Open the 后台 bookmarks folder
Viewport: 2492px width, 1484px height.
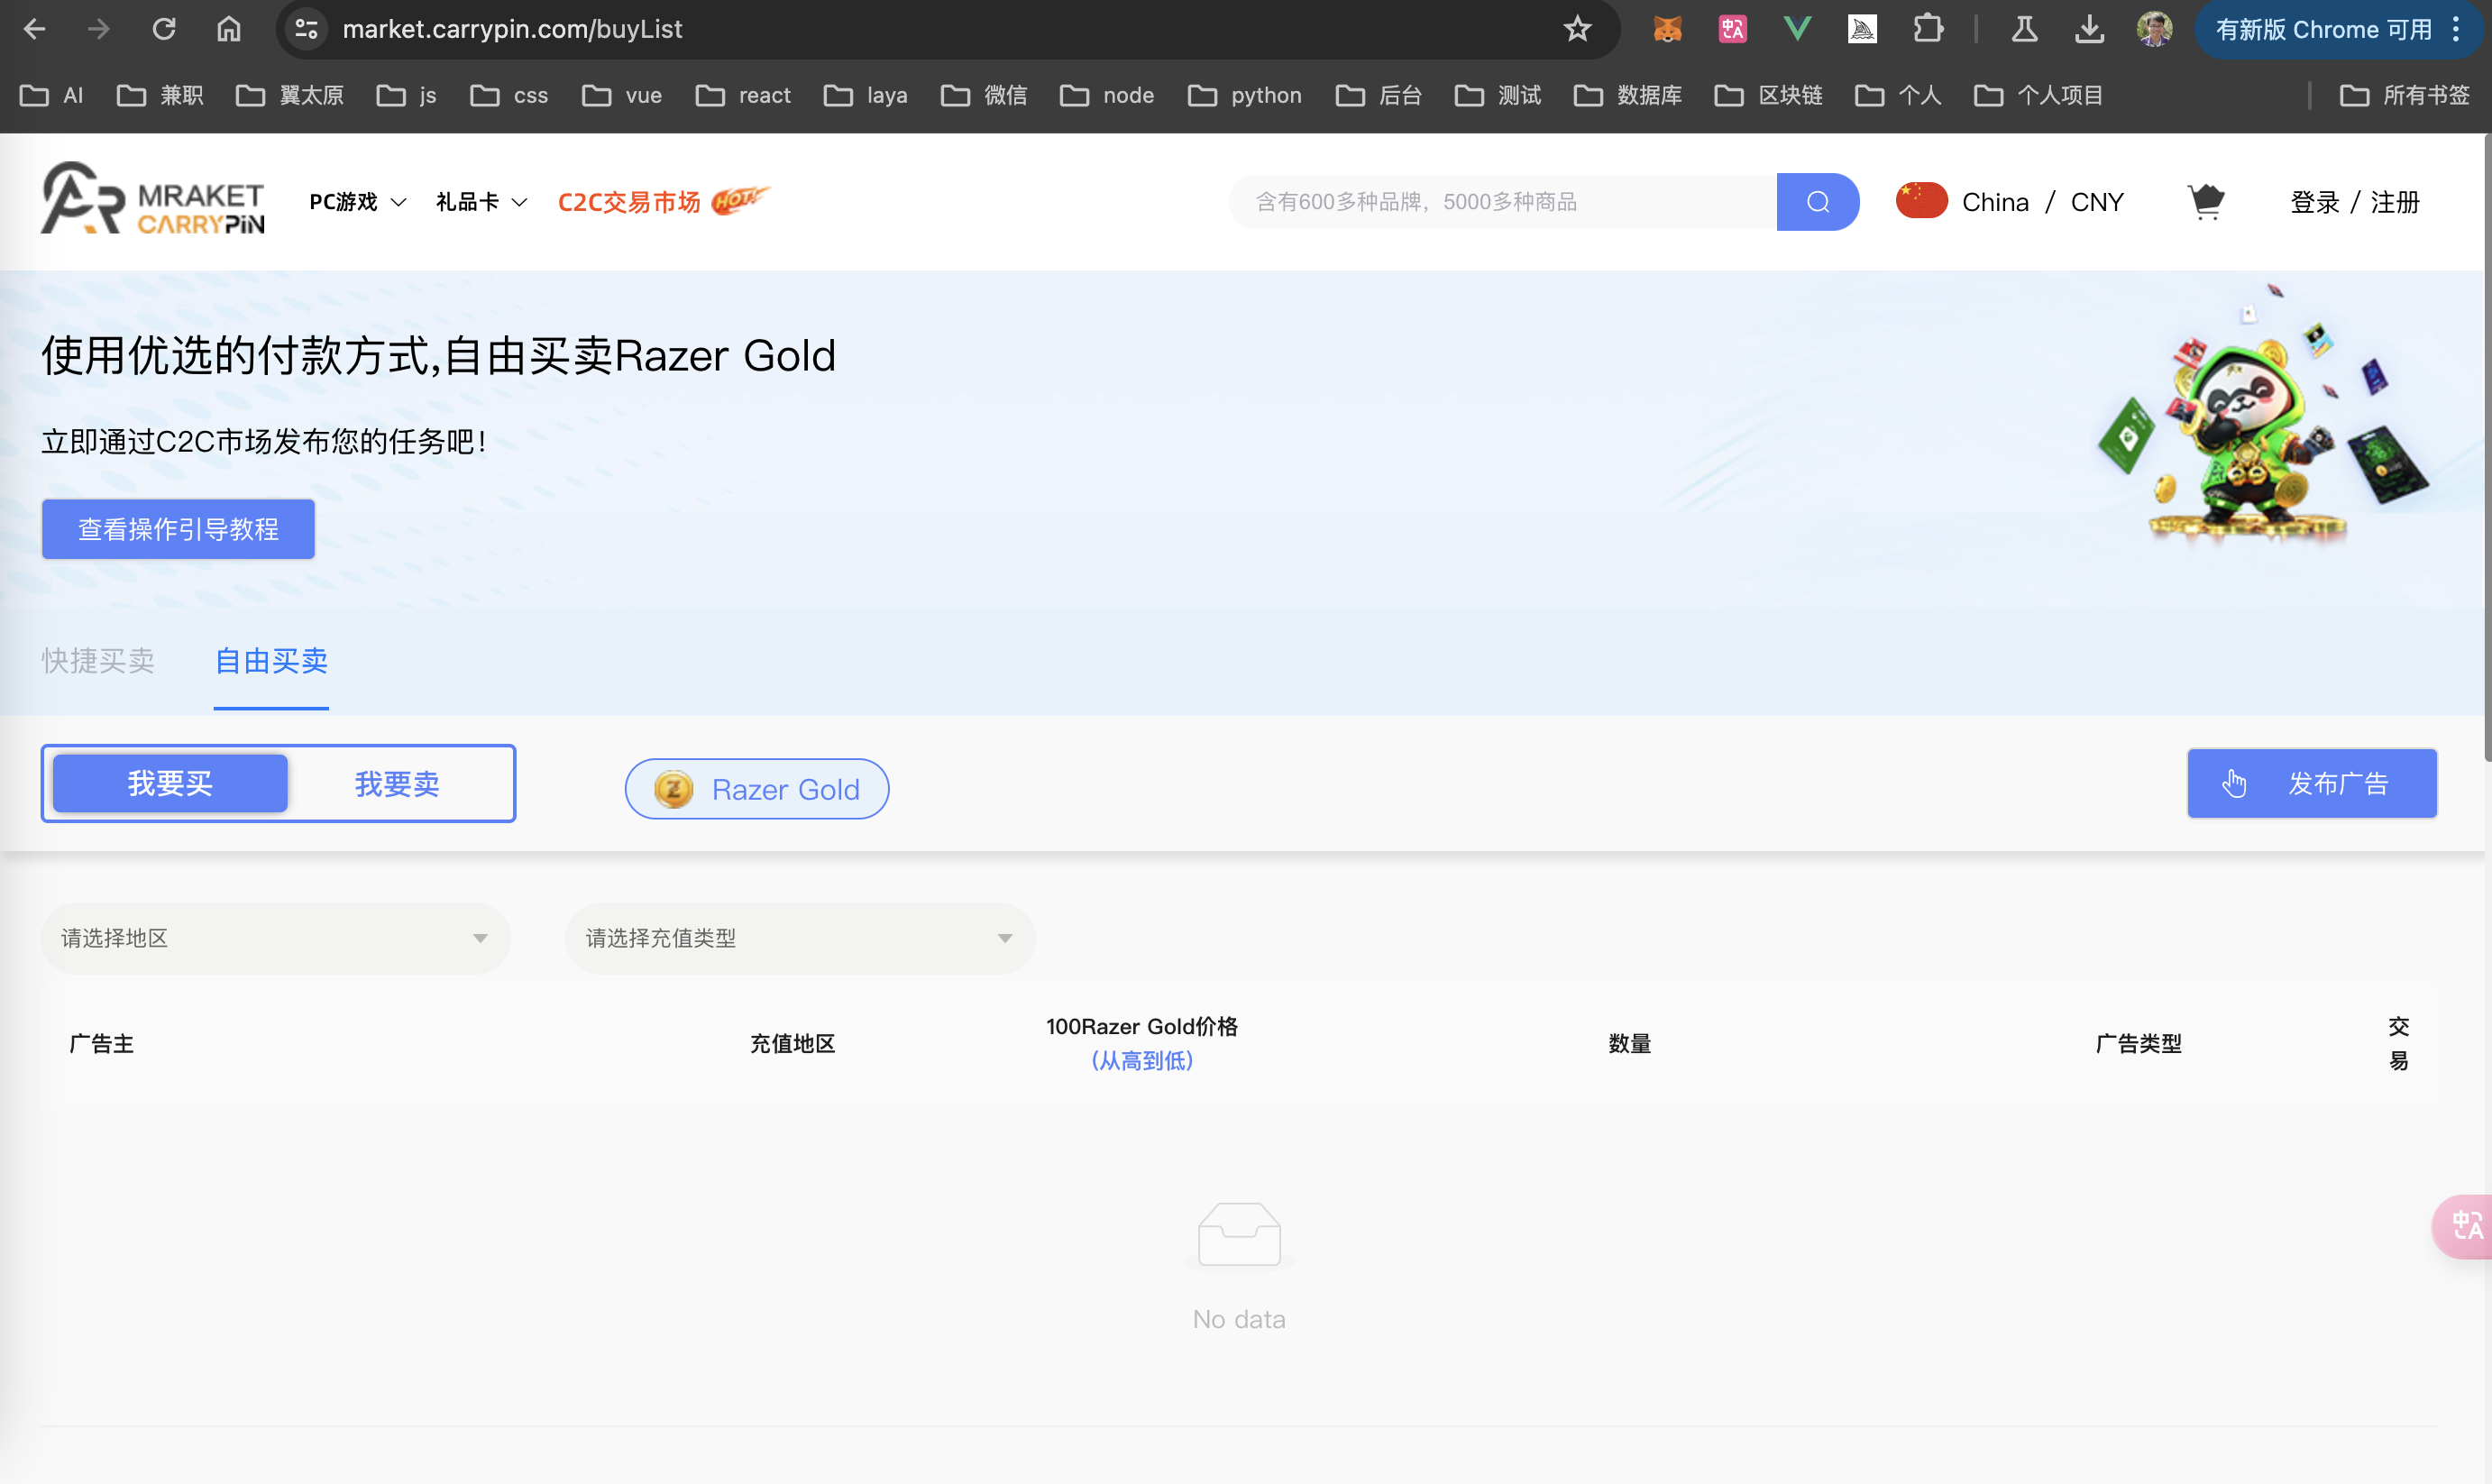[x=1378, y=95]
